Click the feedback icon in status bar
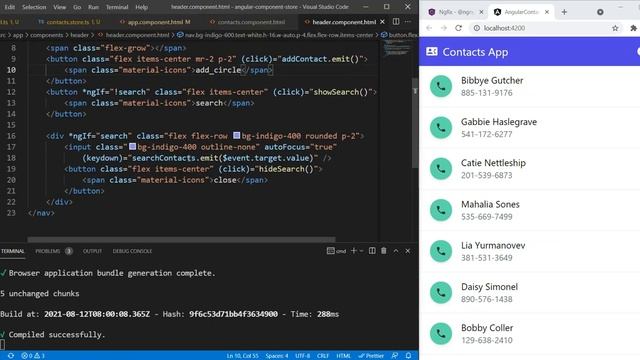This screenshot has height=360, width=640. (x=395, y=356)
